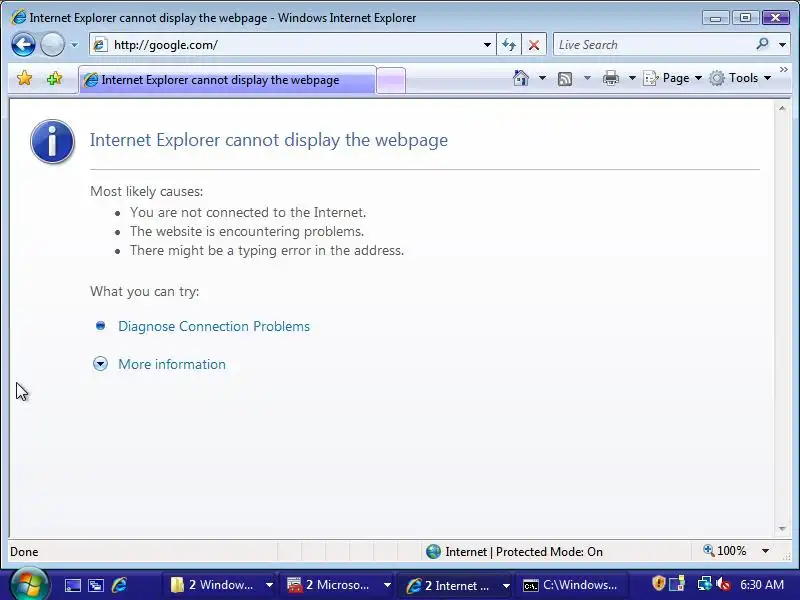The height and width of the screenshot is (600, 800).
Task: Click the address bar with google.com URL
Action: 286,45
